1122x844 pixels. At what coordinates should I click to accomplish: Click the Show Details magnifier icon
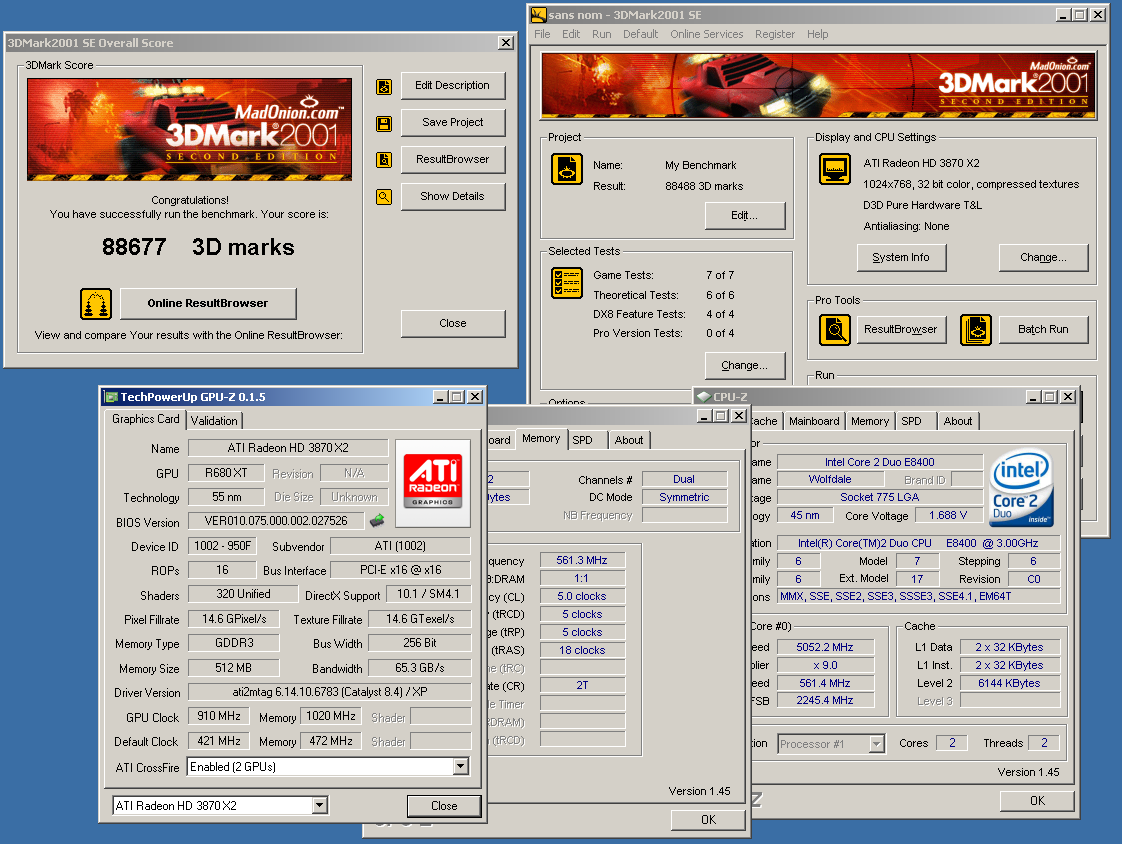(384, 197)
